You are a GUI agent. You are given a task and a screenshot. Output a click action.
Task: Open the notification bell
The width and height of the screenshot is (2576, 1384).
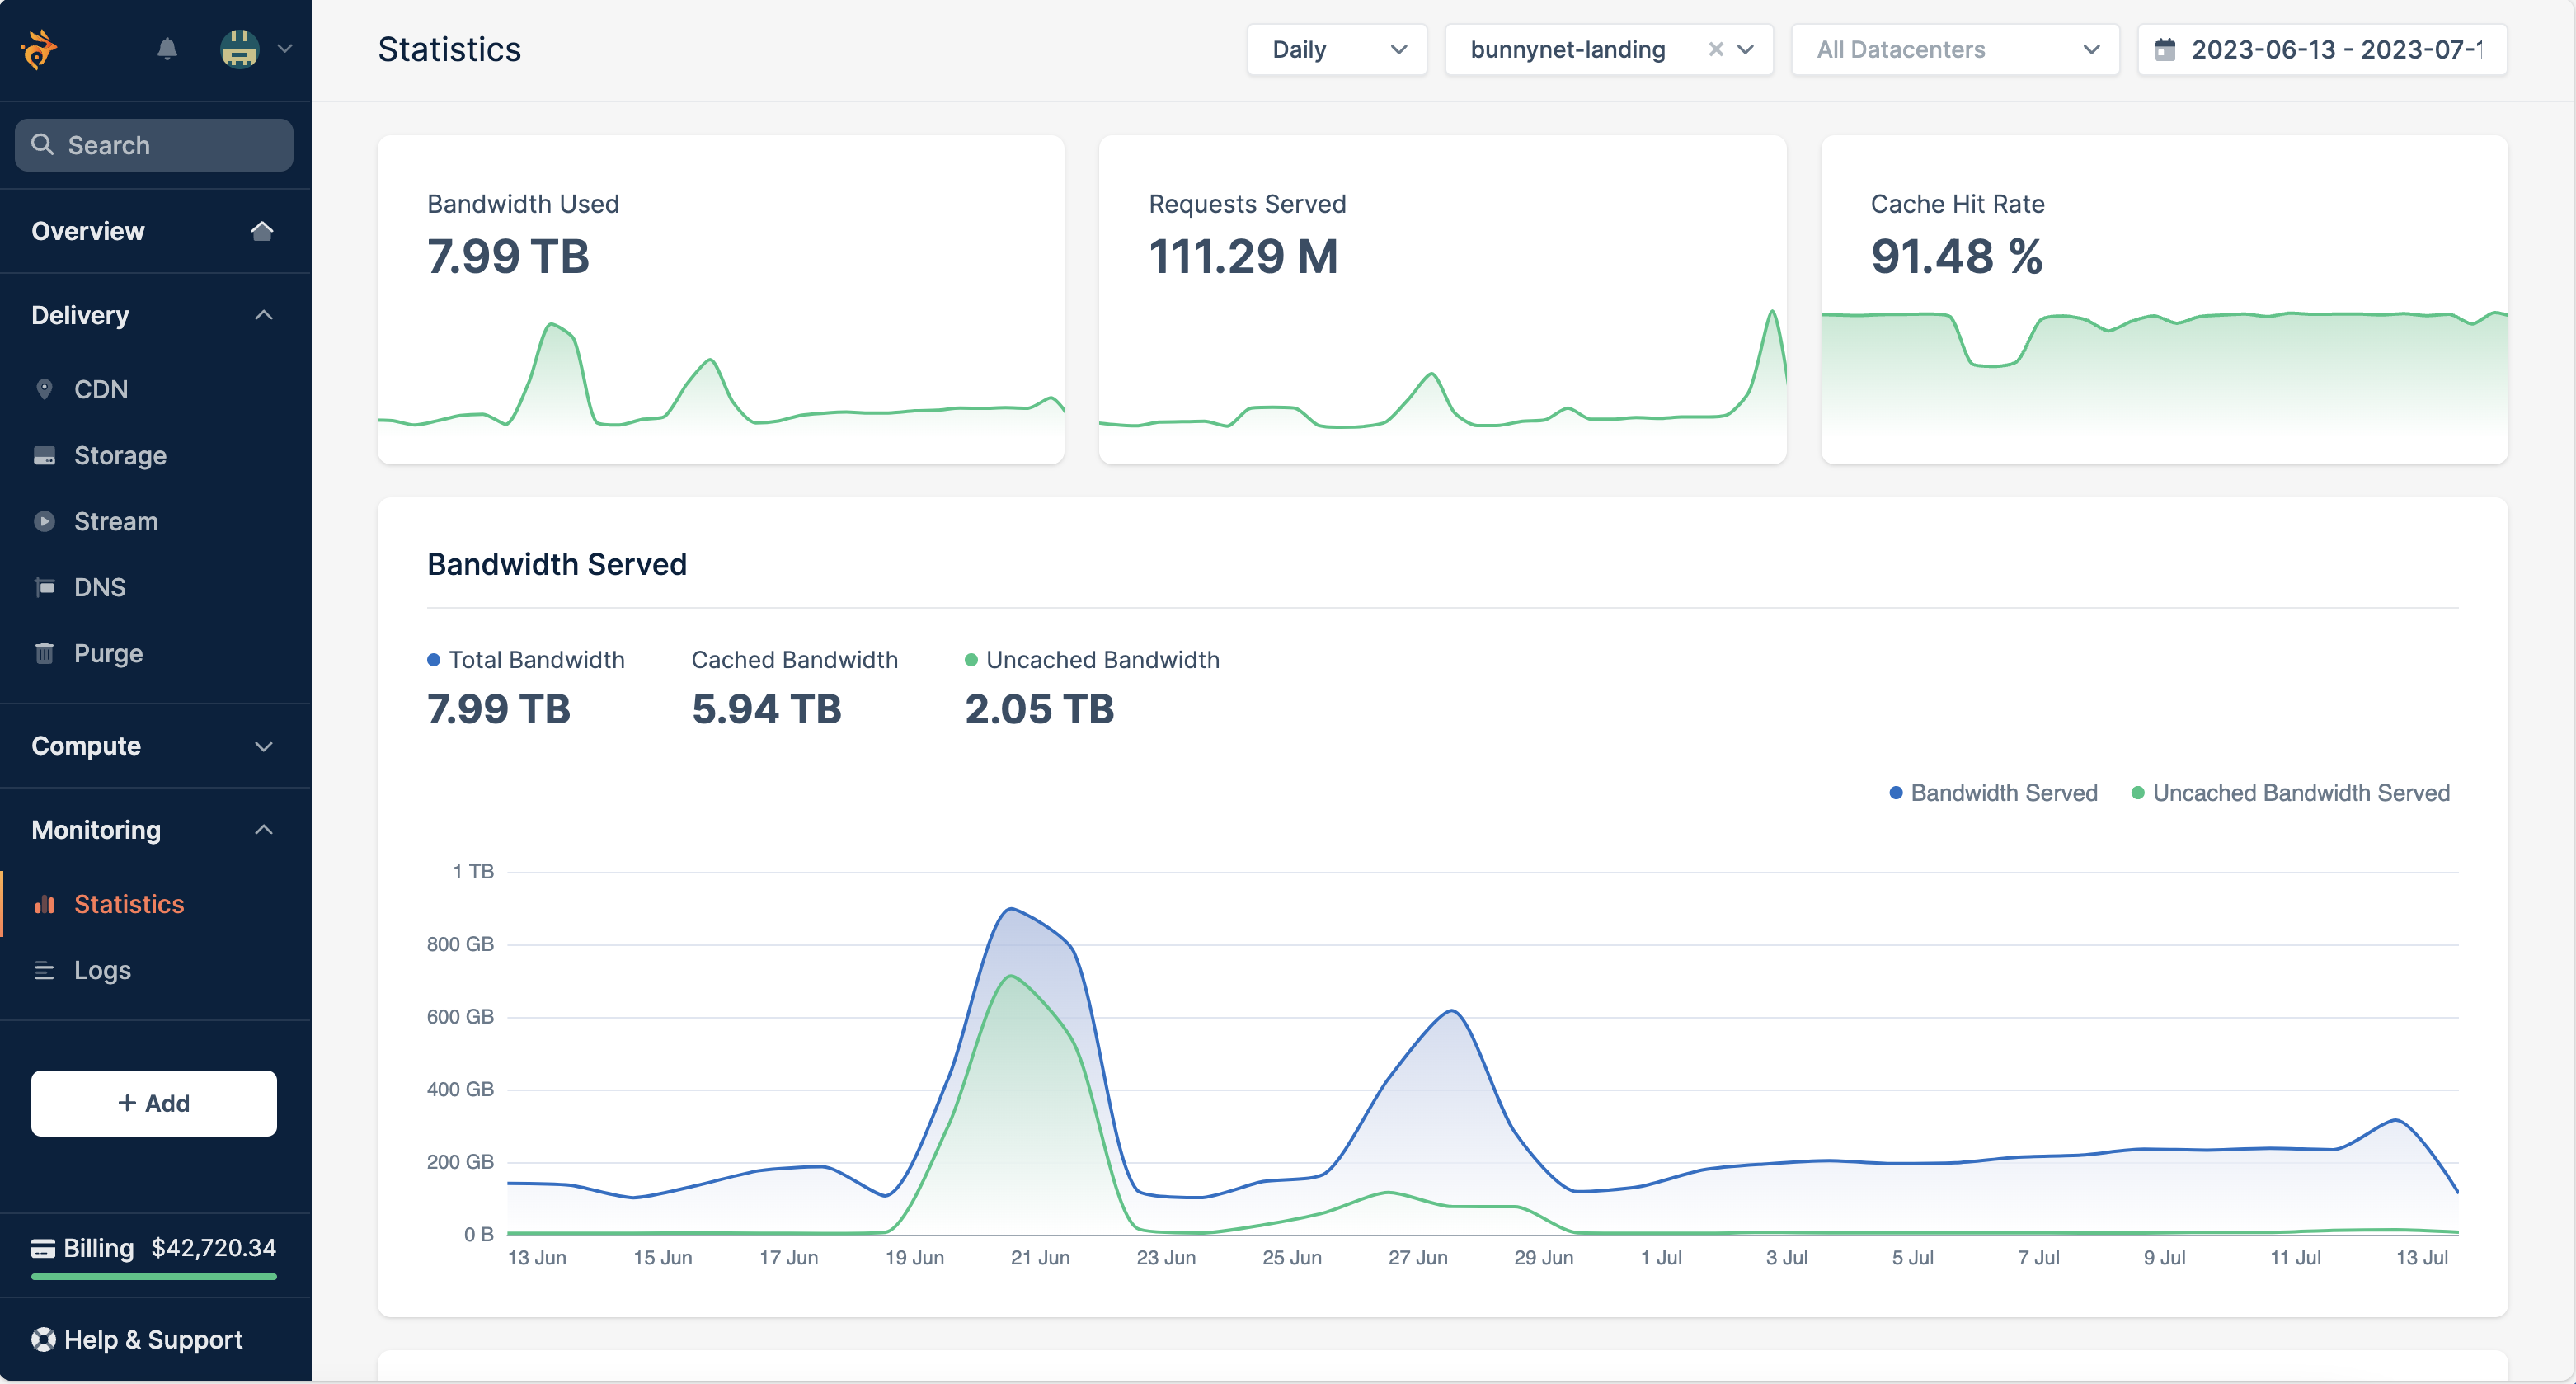[x=167, y=48]
